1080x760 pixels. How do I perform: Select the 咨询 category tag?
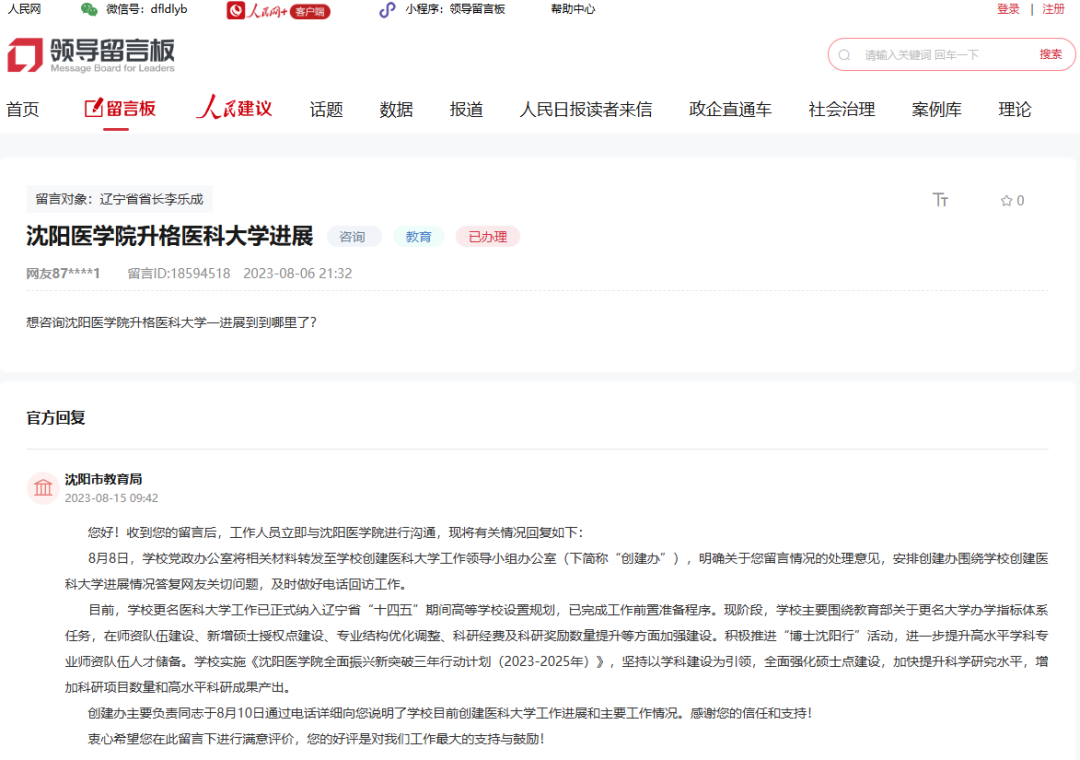point(354,236)
